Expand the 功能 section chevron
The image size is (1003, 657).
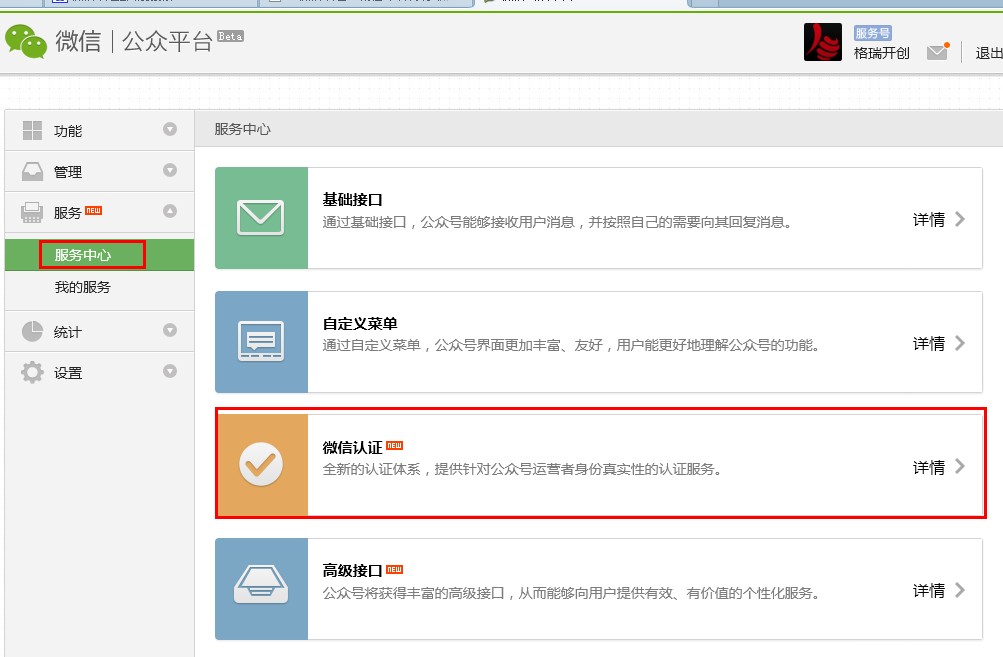170,129
